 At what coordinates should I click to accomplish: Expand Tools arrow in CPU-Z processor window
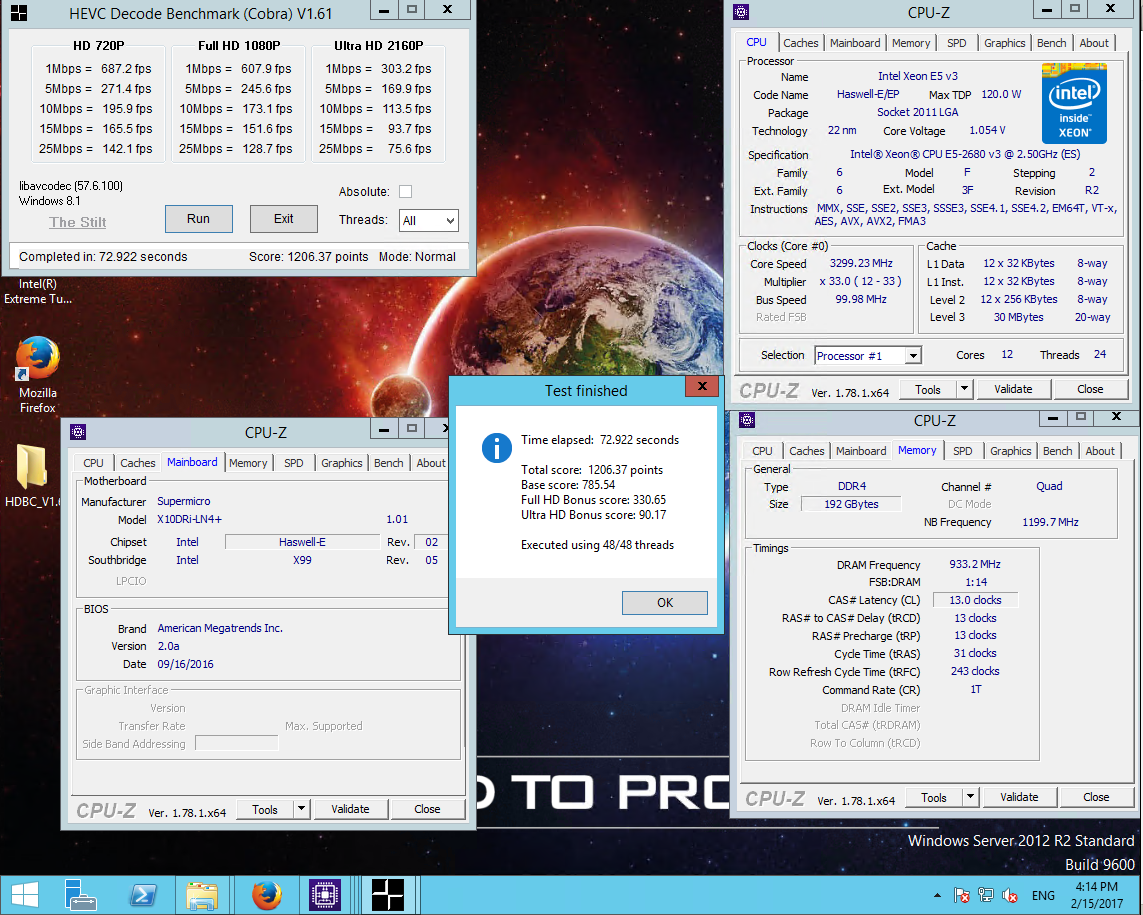964,389
